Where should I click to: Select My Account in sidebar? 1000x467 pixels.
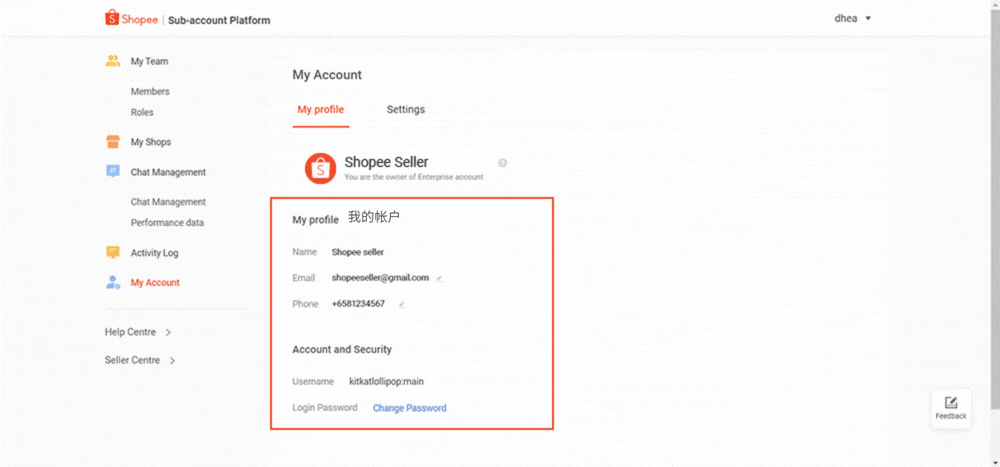click(x=155, y=282)
